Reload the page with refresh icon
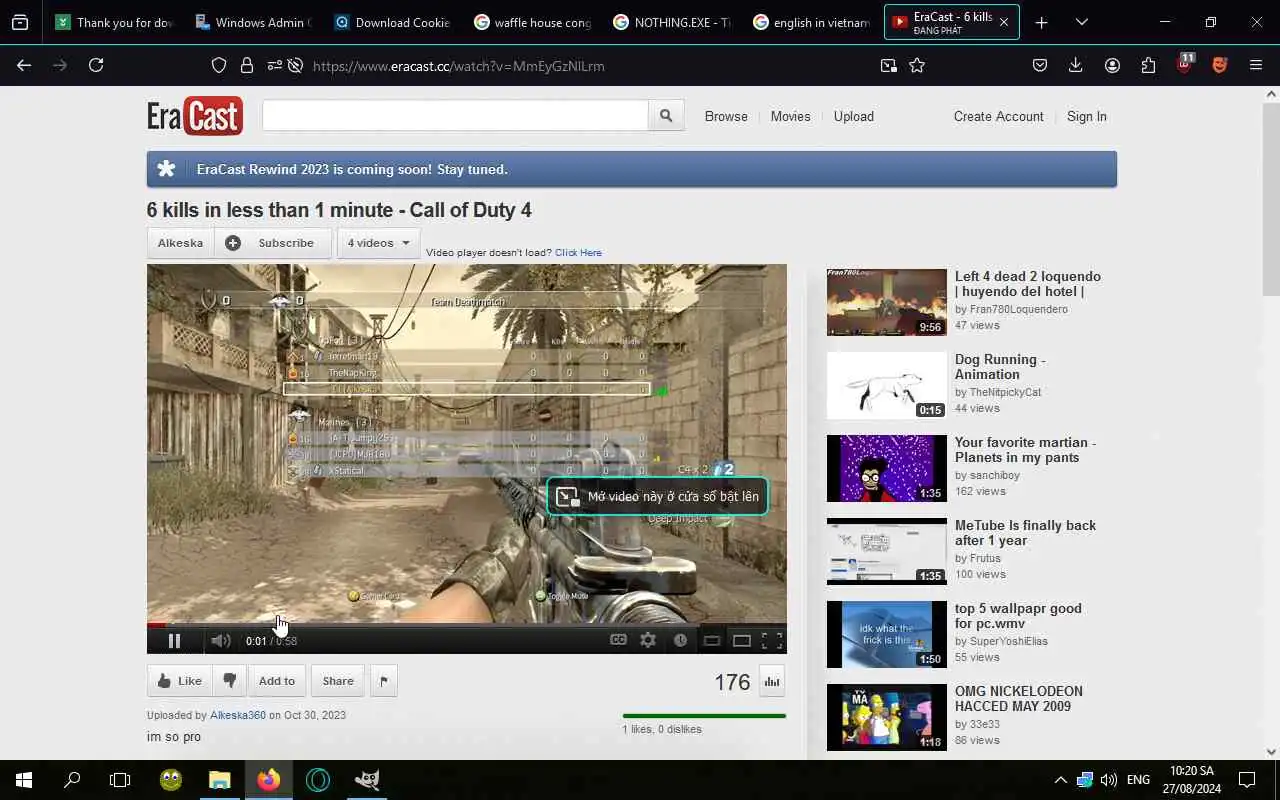 point(96,65)
